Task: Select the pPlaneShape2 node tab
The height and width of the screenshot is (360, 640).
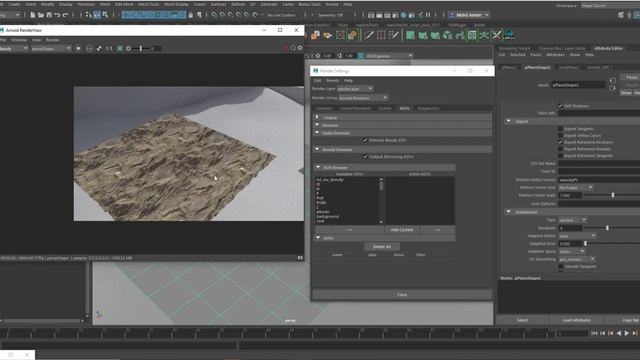Action: click(x=538, y=67)
